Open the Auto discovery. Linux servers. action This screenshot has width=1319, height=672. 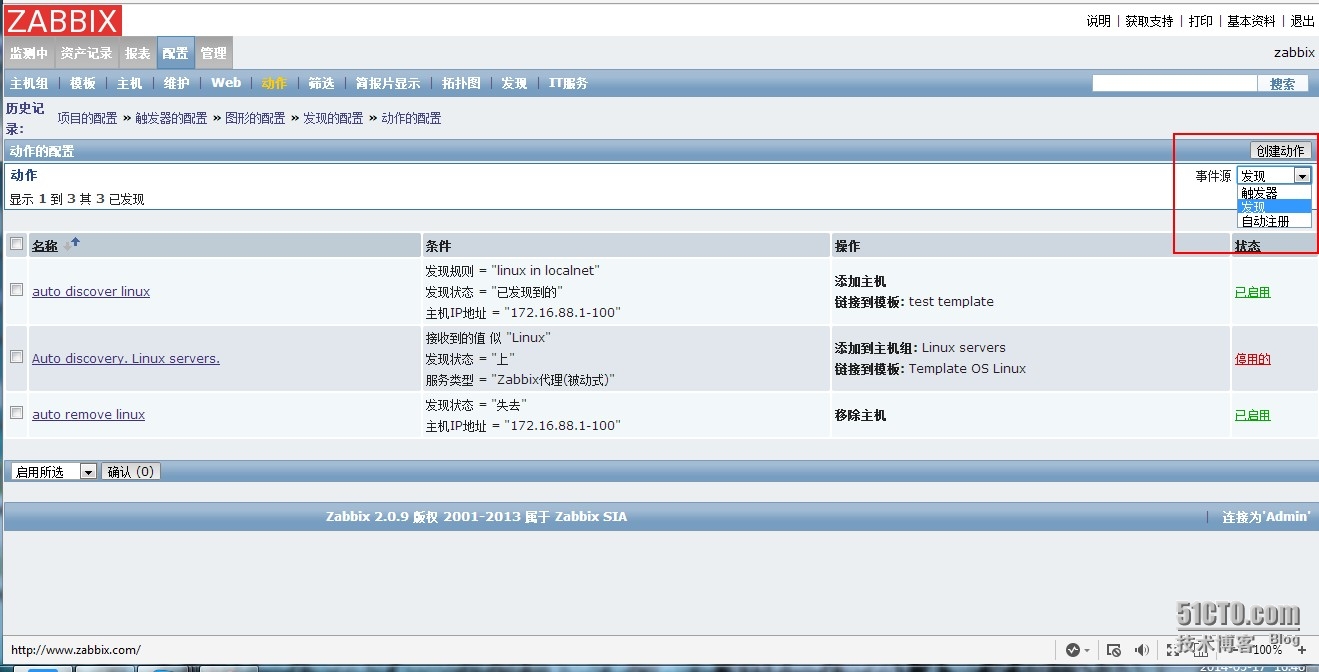(126, 358)
